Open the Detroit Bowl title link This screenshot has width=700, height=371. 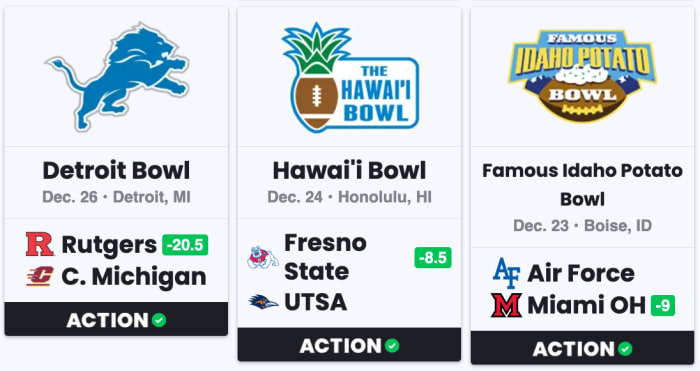[x=117, y=171]
